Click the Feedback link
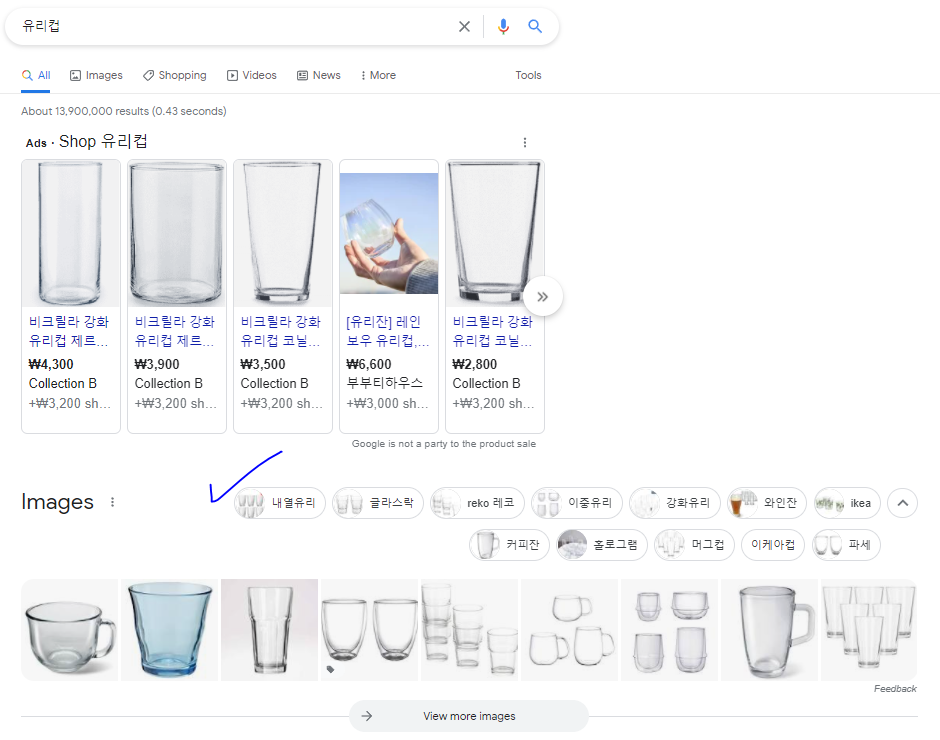The image size is (940, 740). click(895, 688)
